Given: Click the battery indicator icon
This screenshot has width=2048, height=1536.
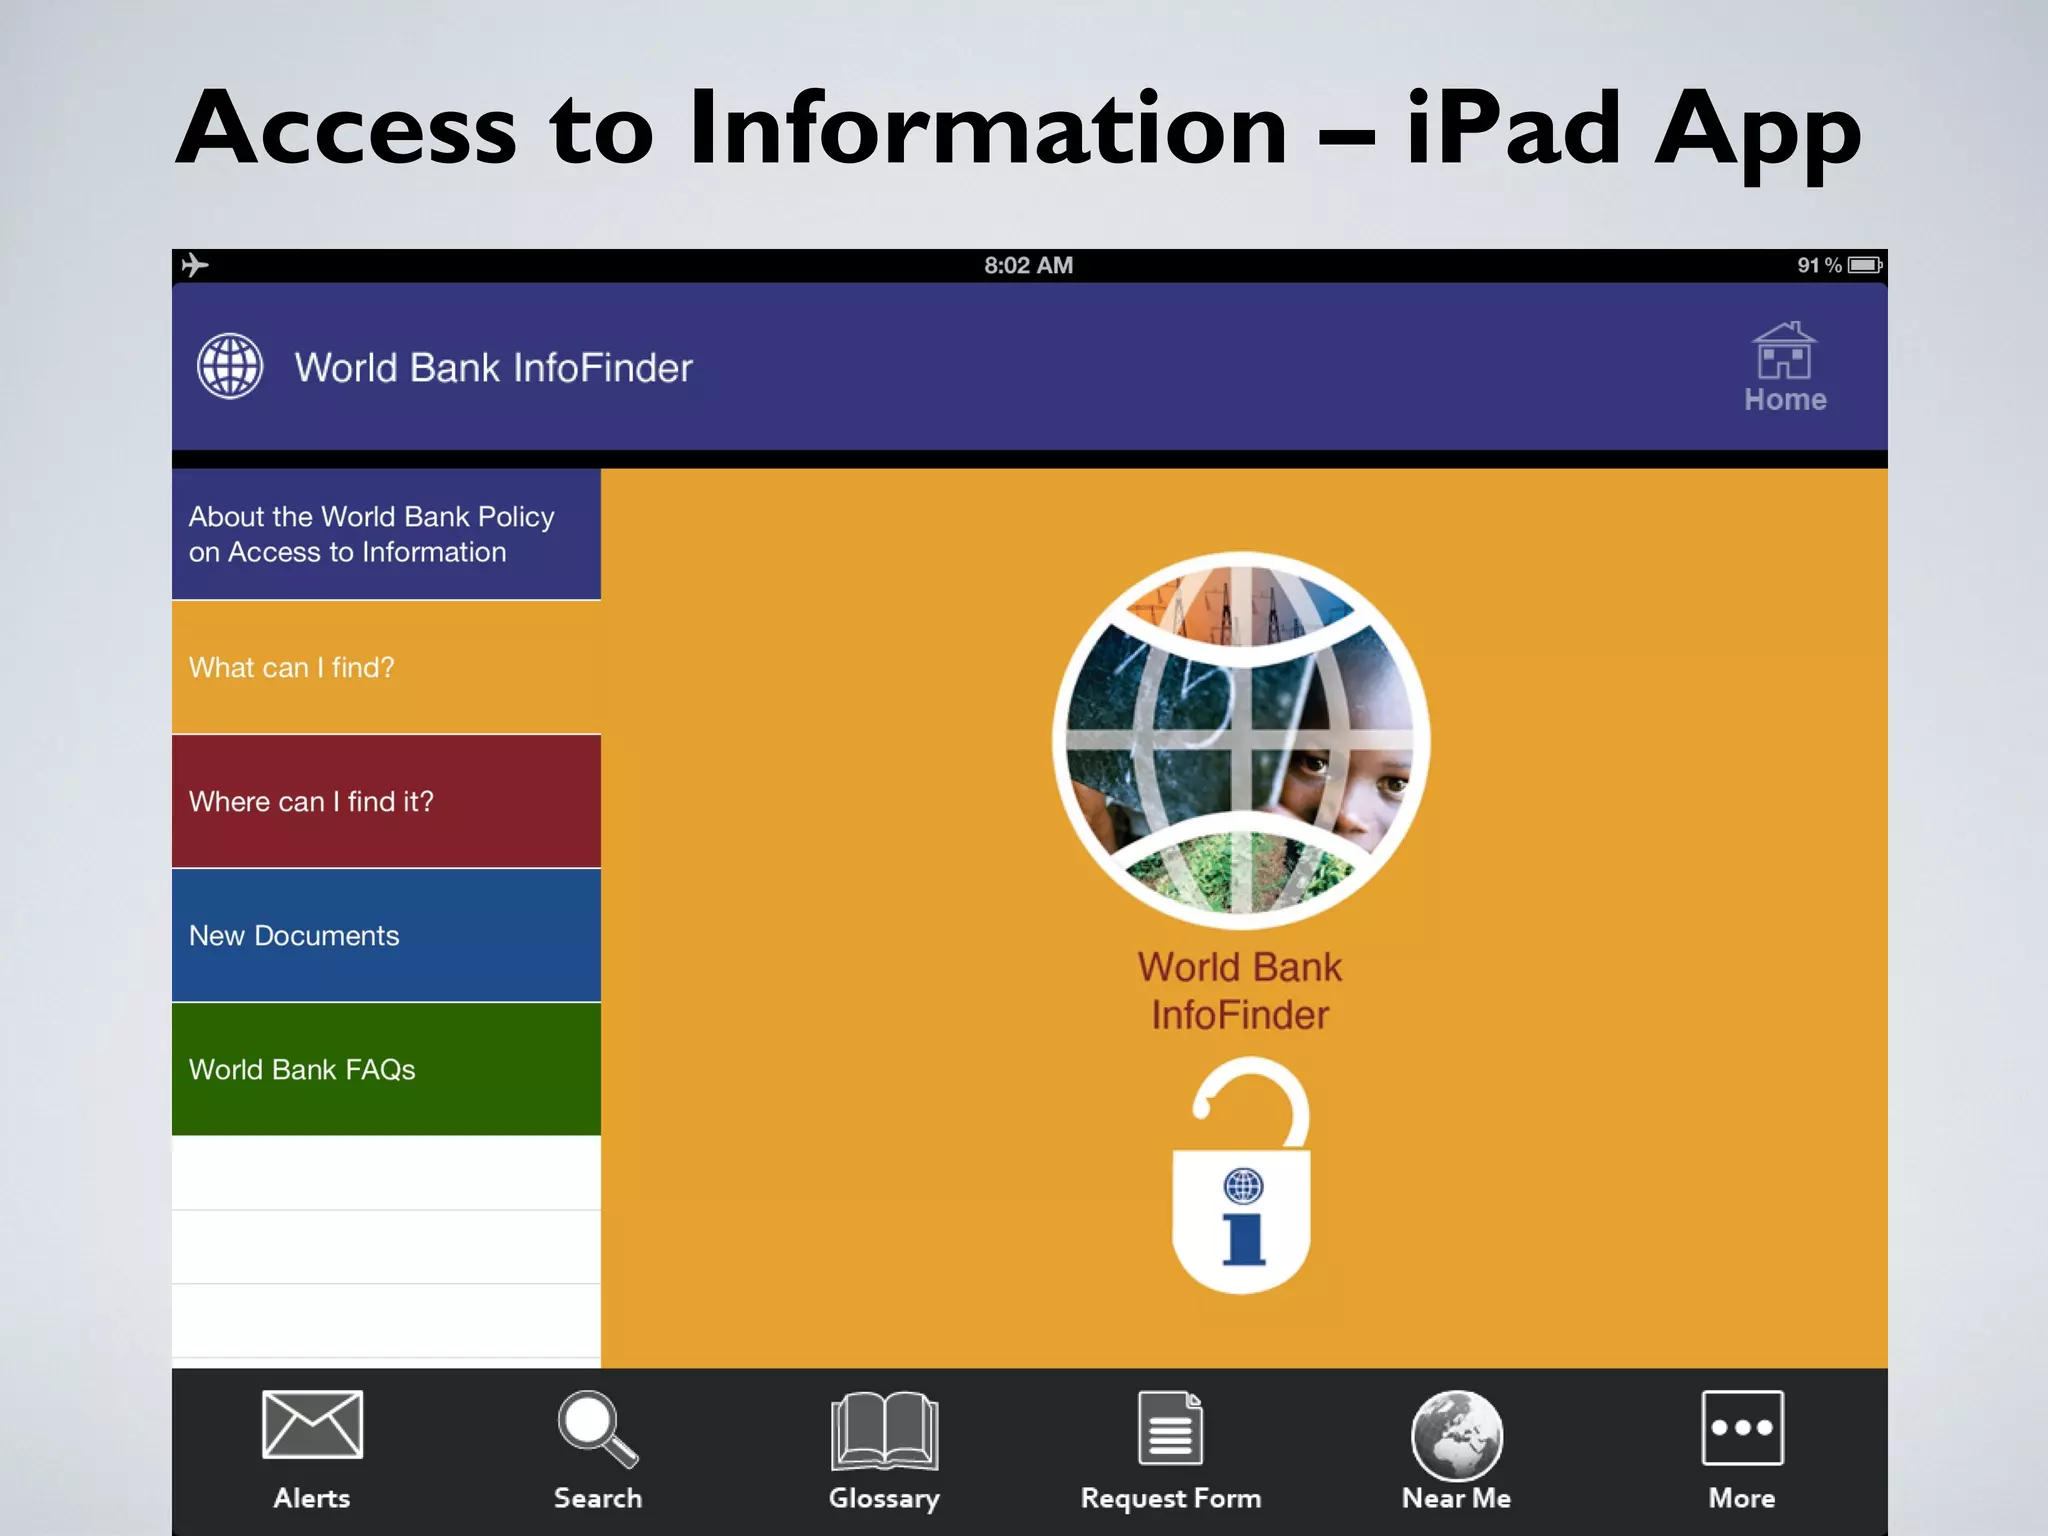Looking at the screenshot, I should (1865, 265).
